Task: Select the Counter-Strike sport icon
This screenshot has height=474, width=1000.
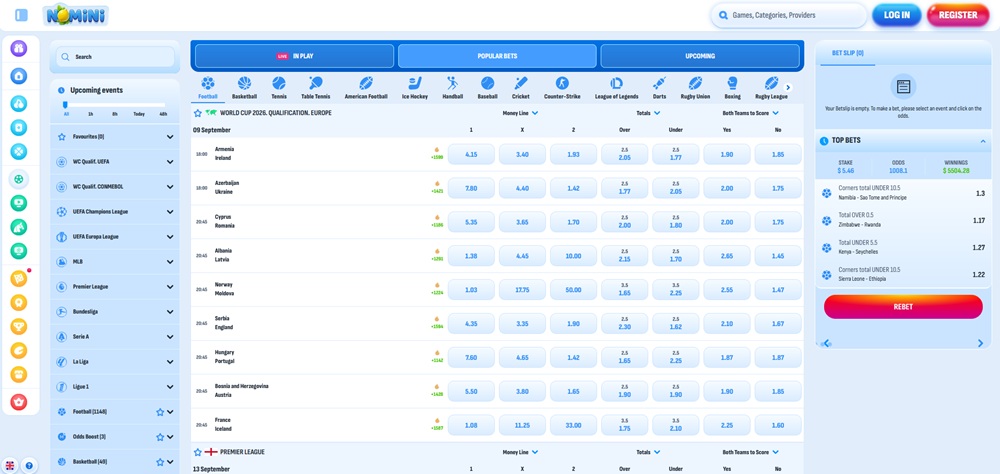Action: [562, 84]
